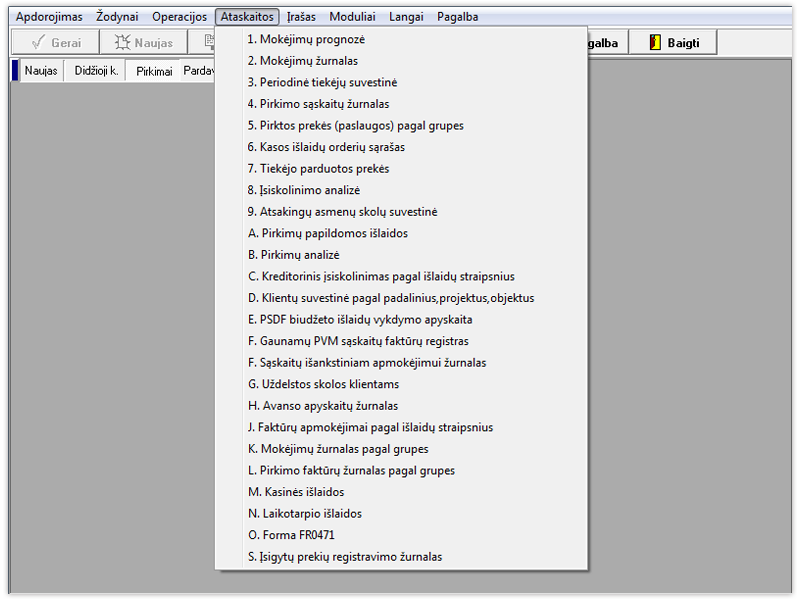Click the Baigti door icon
The height and width of the screenshot is (600, 800).
(655, 42)
